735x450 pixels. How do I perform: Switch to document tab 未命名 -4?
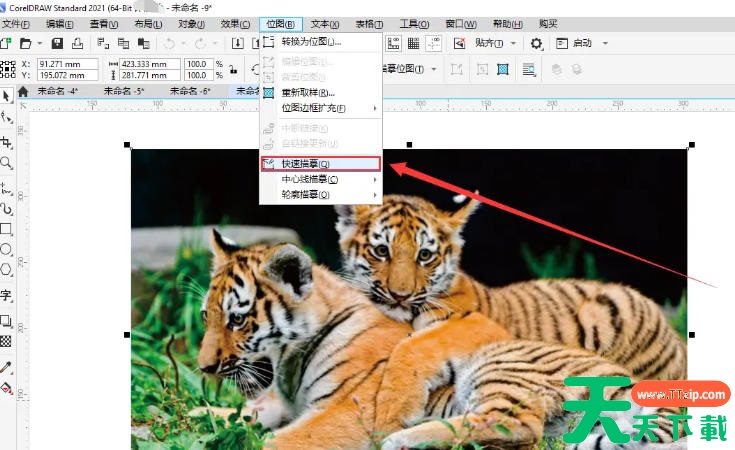[x=57, y=91]
